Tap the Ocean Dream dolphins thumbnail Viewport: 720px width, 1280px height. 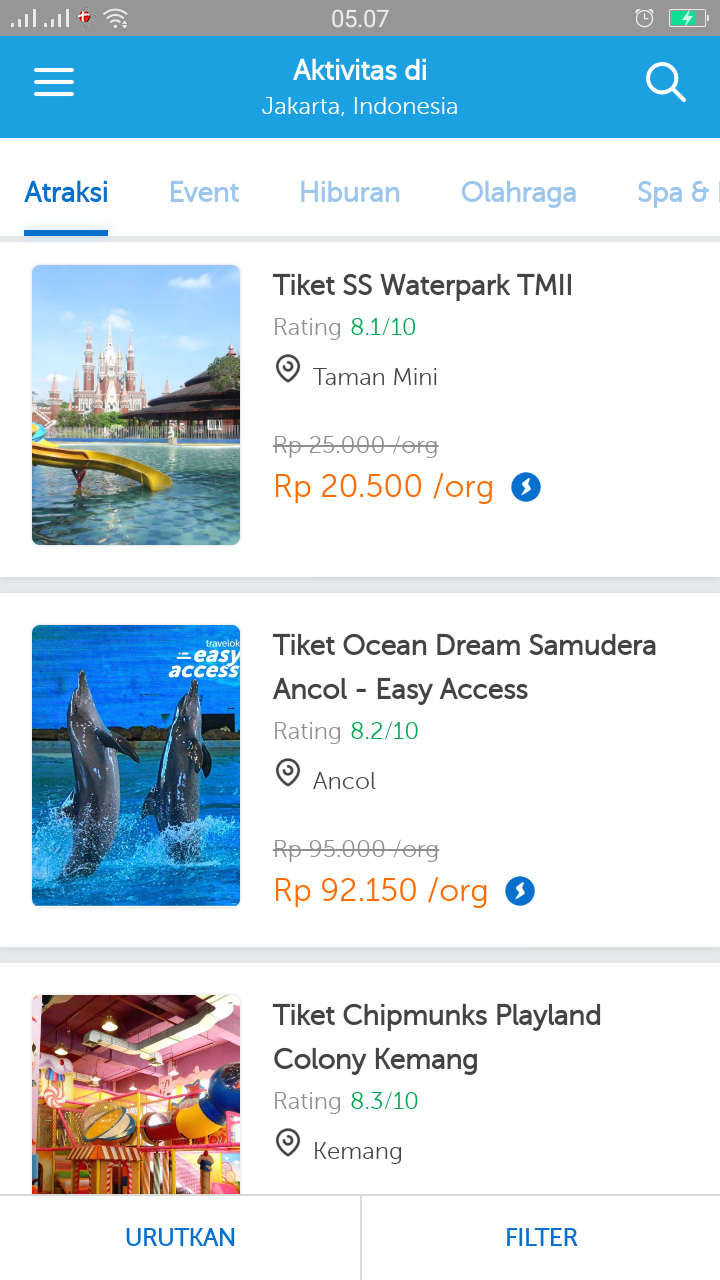(x=136, y=765)
